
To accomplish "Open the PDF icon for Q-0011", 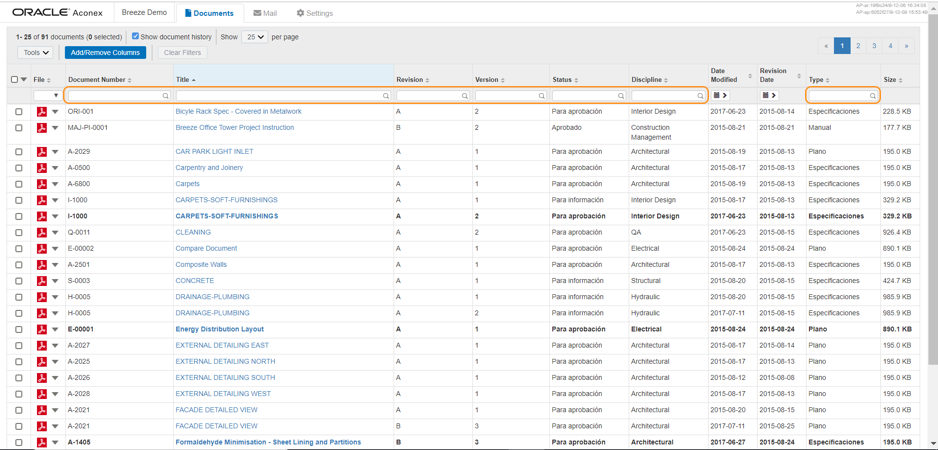I will pyautogui.click(x=42, y=233).
